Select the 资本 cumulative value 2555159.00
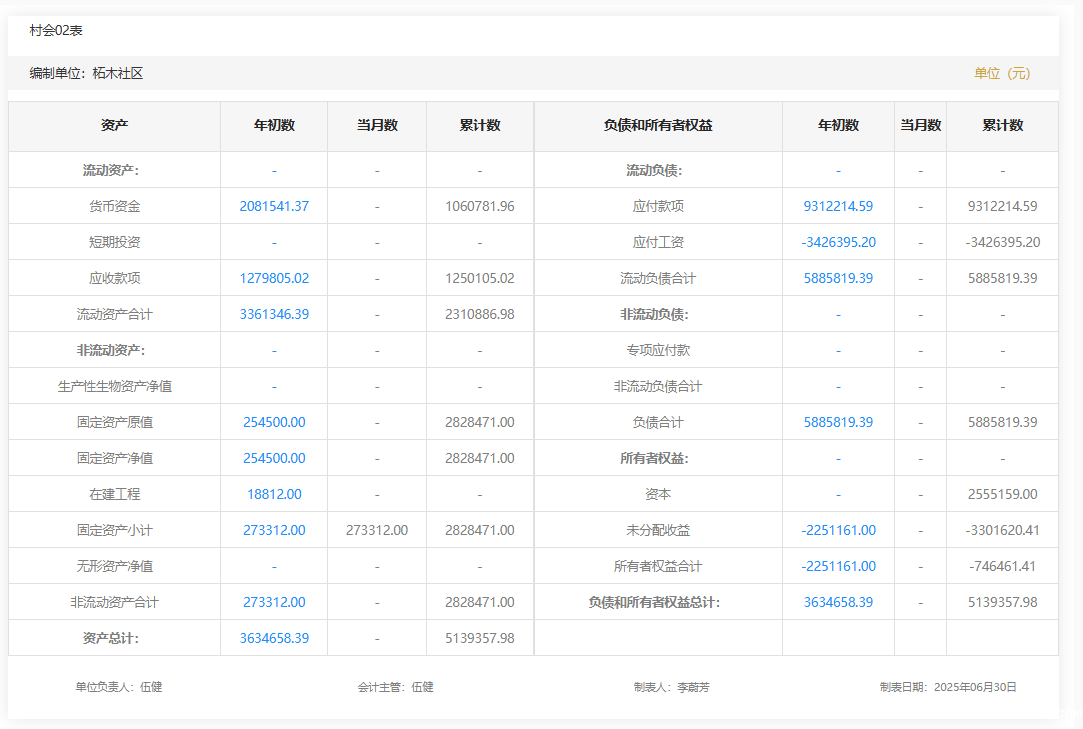 point(1002,494)
